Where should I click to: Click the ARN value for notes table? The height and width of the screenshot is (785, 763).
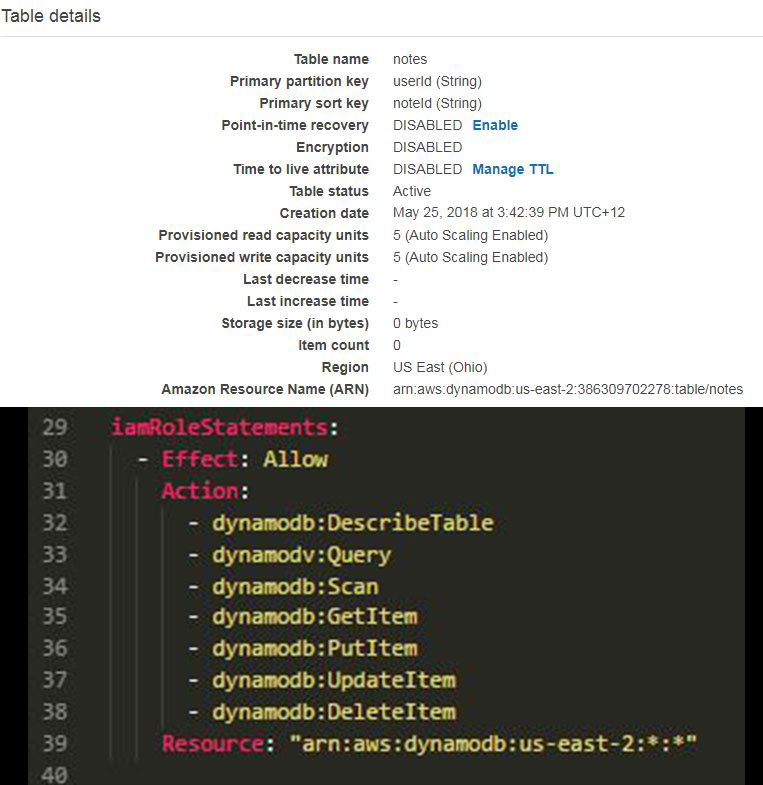tap(568, 389)
